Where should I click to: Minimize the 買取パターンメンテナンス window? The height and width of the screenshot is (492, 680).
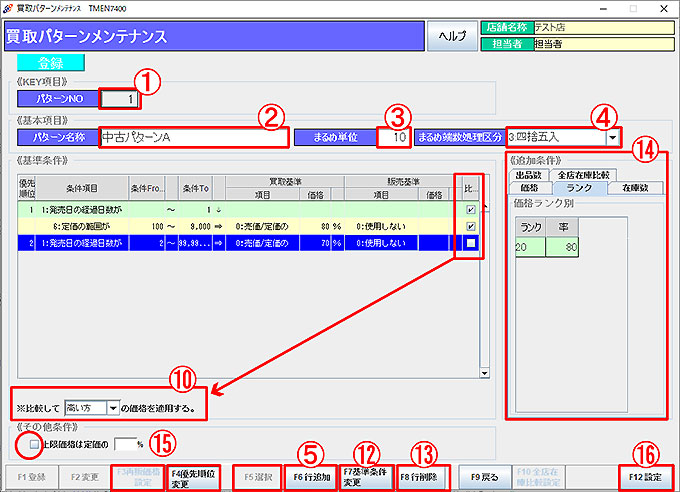coord(603,9)
